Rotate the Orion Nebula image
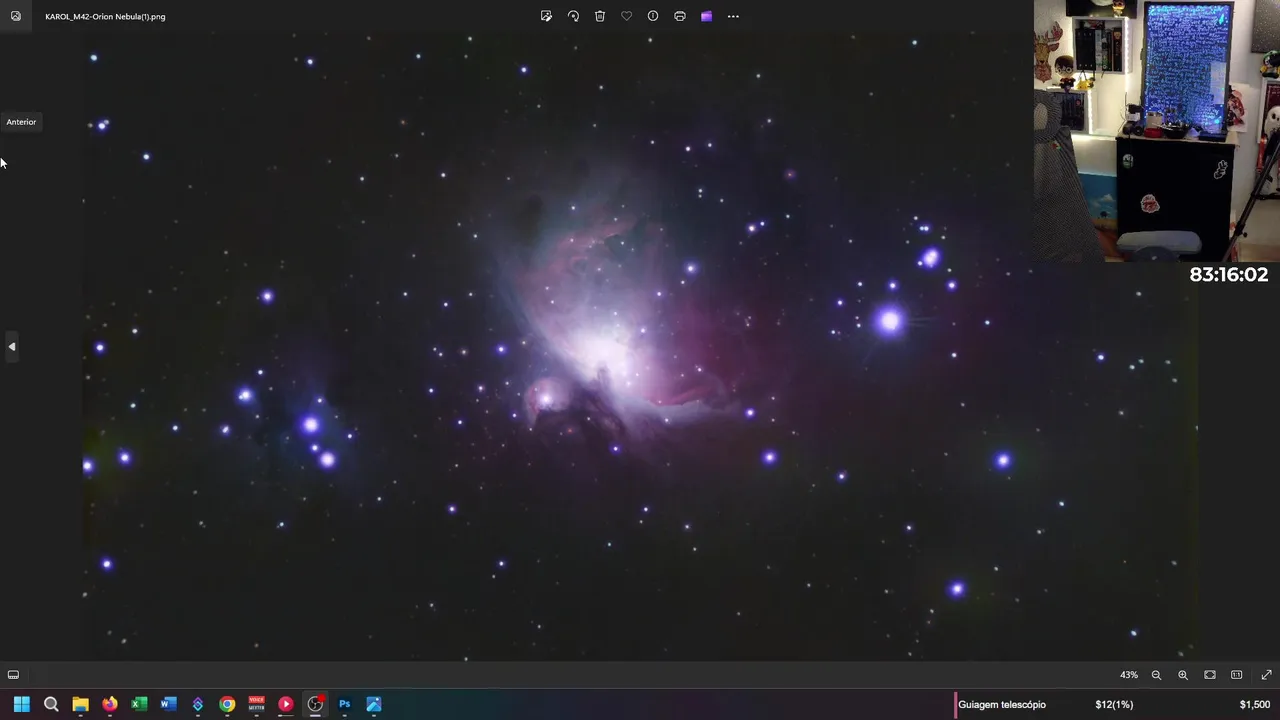Image resolution: width=1280 pixels, height=720 pixels. 573,16
